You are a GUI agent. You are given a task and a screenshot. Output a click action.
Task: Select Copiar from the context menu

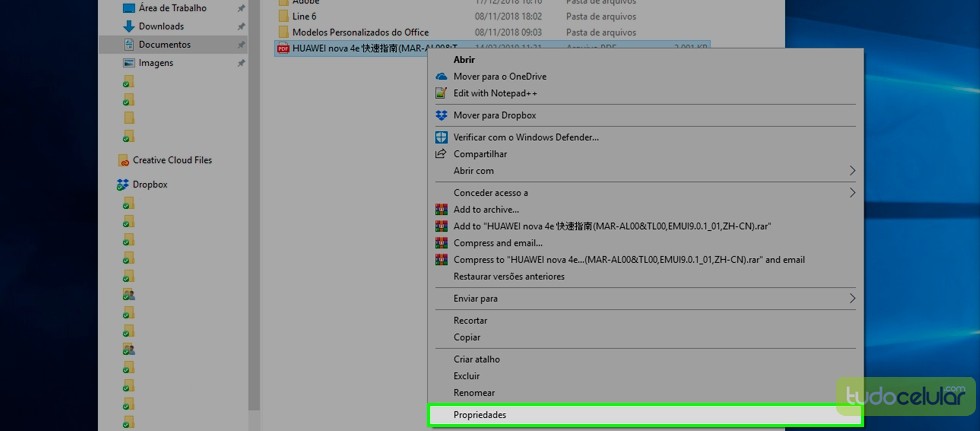tap(467, 338)
